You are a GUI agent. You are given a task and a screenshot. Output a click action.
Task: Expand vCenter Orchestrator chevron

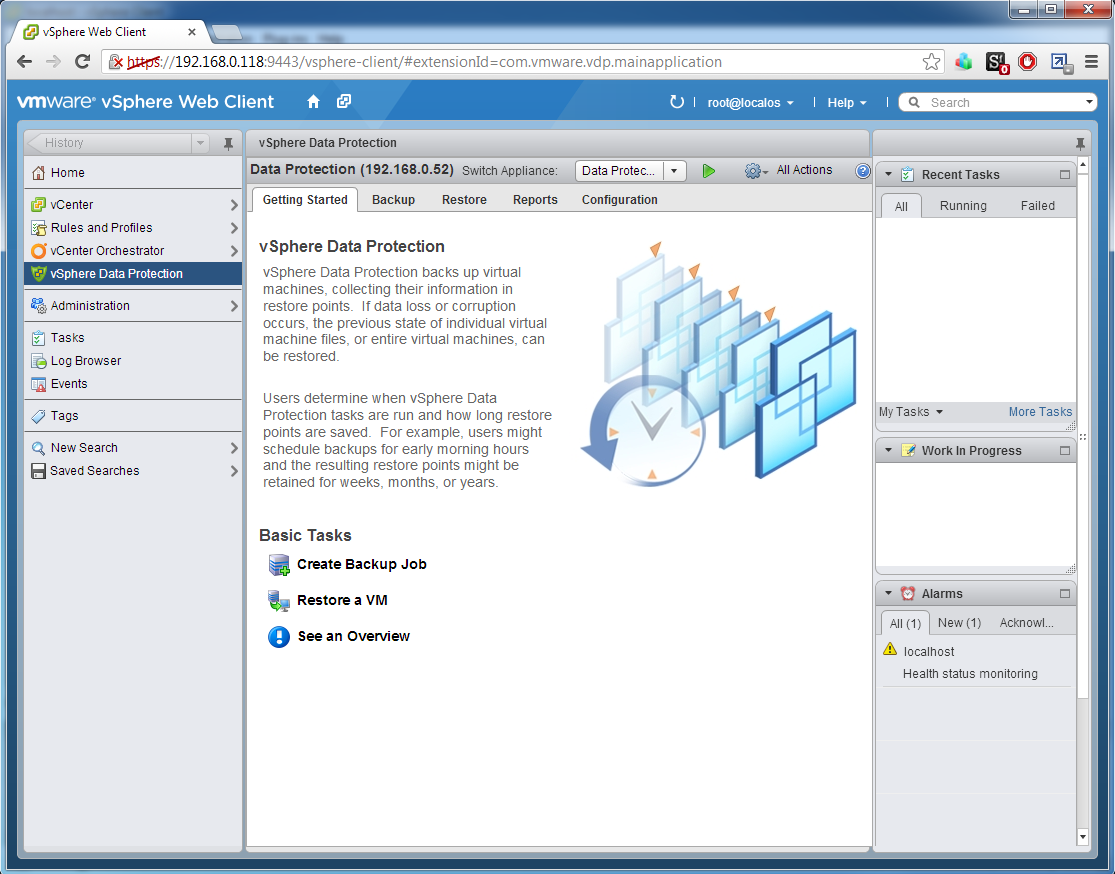point(234,250)
